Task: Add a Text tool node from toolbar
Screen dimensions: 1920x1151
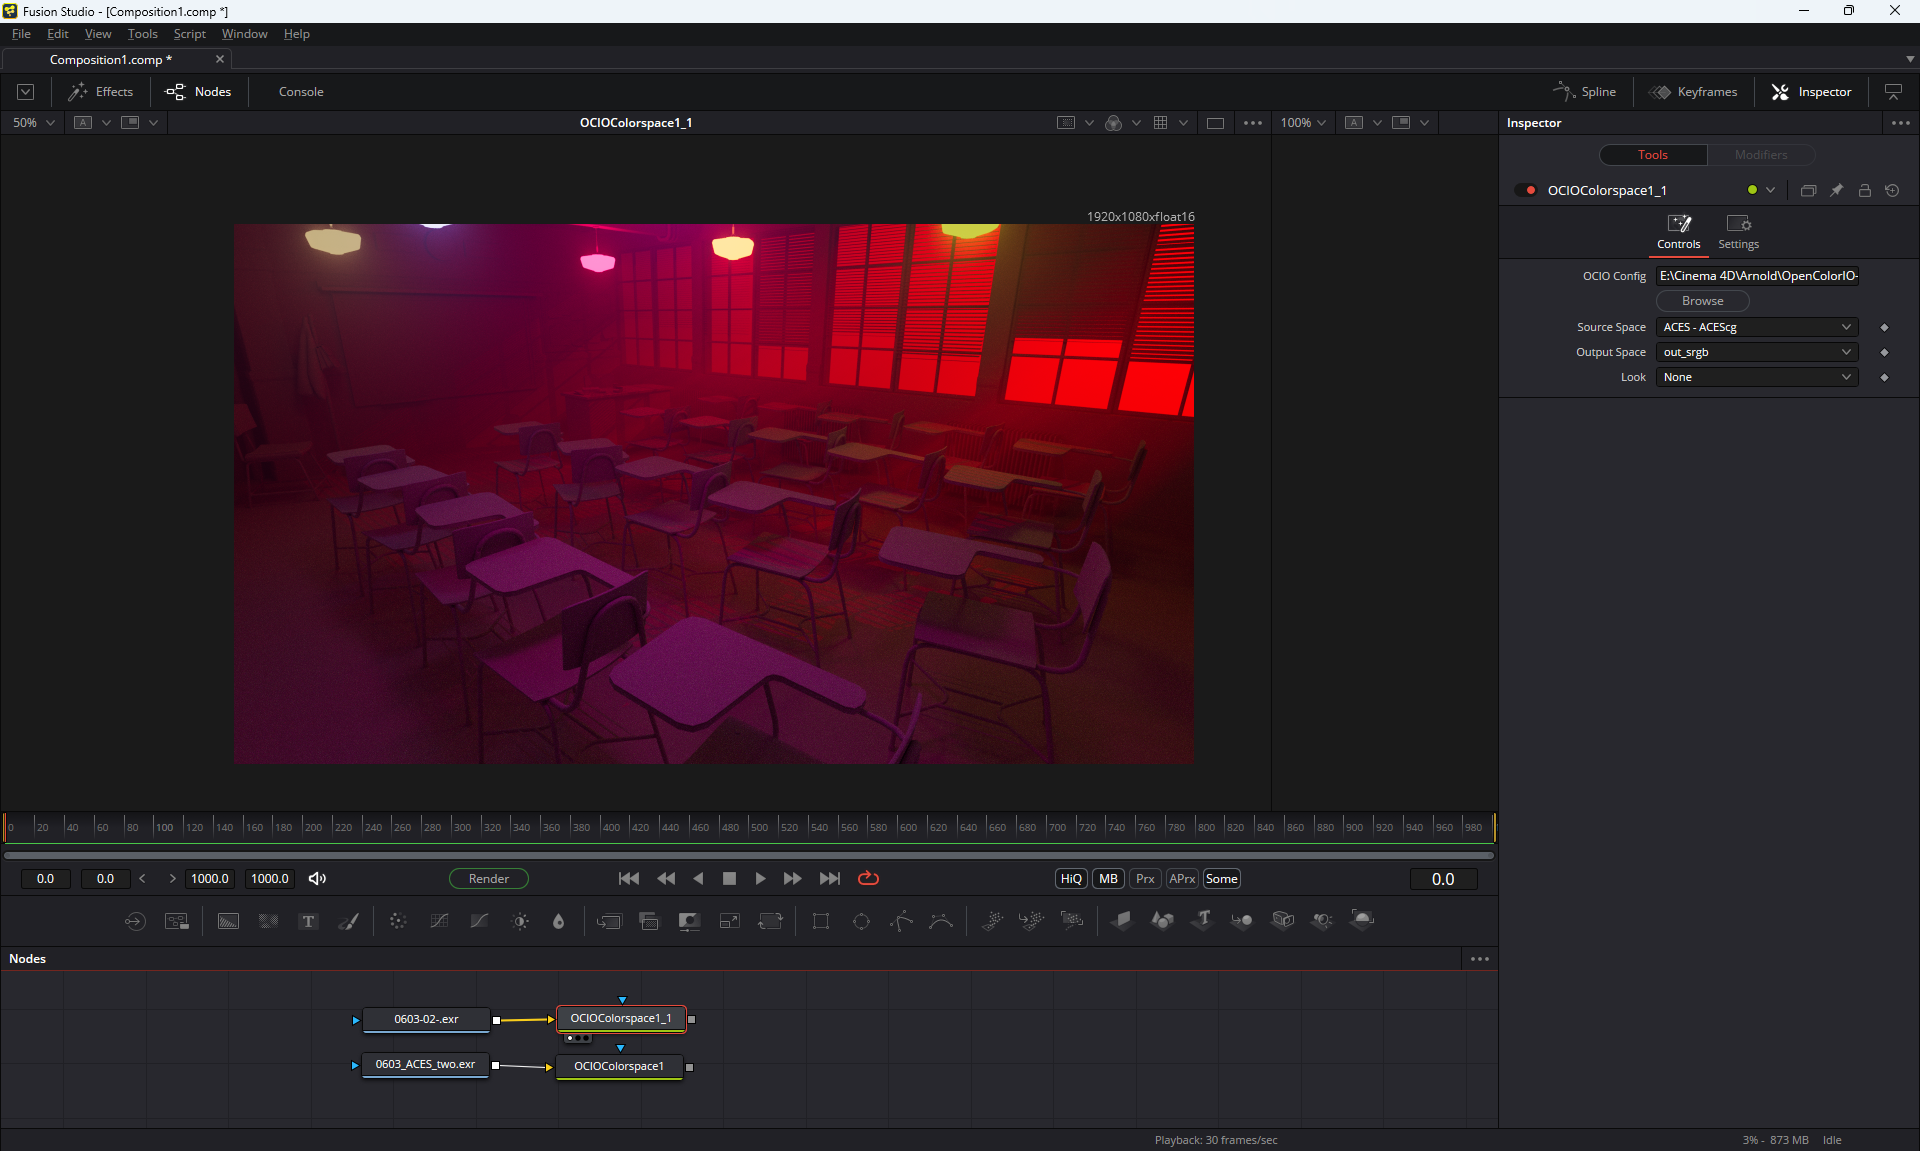Action: click(308, 921)
